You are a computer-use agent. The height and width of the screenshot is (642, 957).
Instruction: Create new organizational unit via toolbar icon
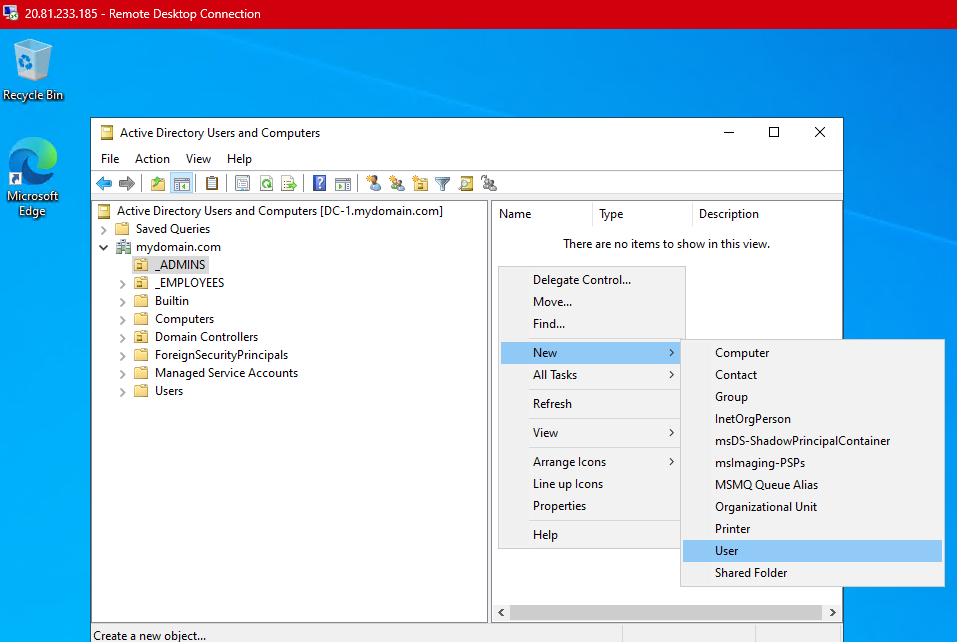click(x=420, y=183)
